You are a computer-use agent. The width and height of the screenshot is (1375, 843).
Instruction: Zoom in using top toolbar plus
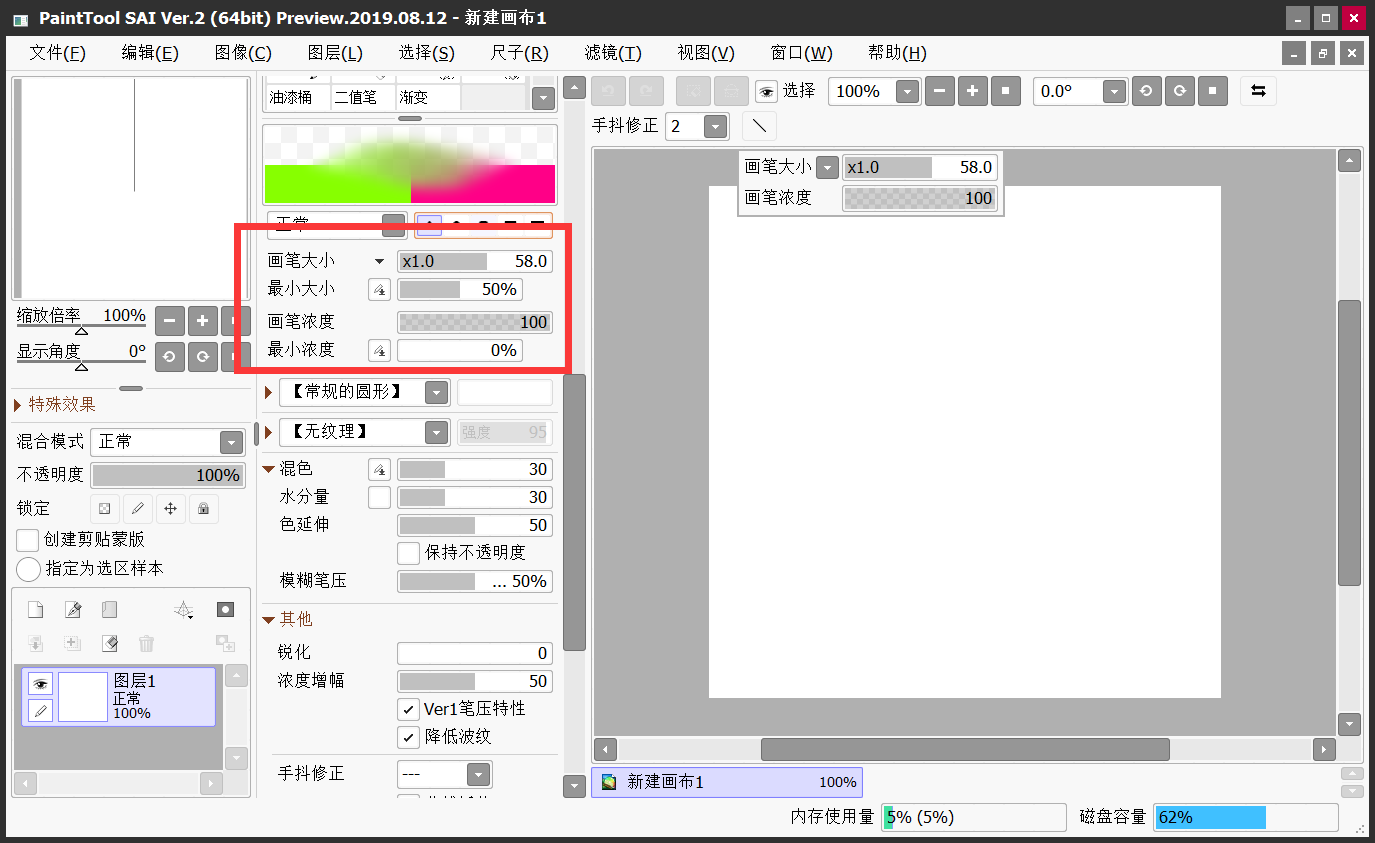972,91
